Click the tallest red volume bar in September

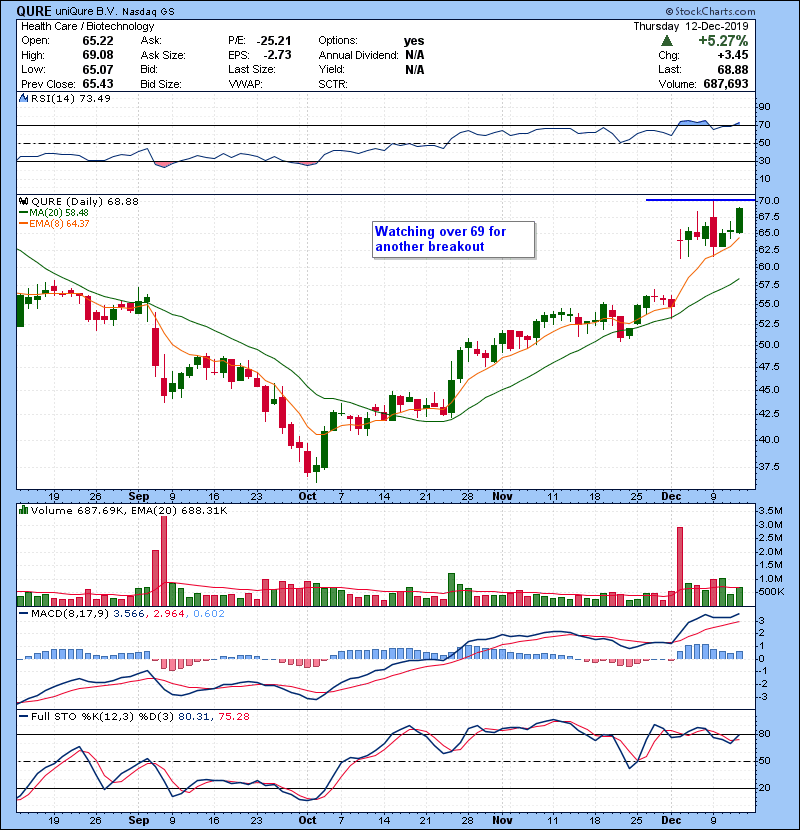pyautogui.click(x=164, y=561)
